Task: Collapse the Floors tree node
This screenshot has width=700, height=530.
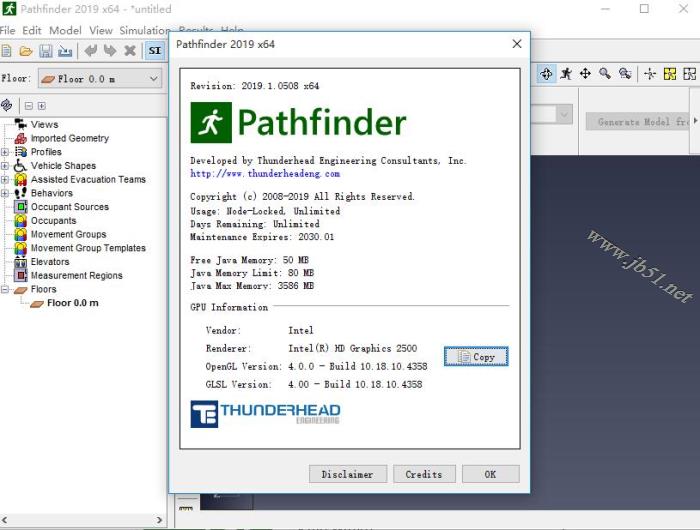Action: pyautogui.click(x=5, y=289)
